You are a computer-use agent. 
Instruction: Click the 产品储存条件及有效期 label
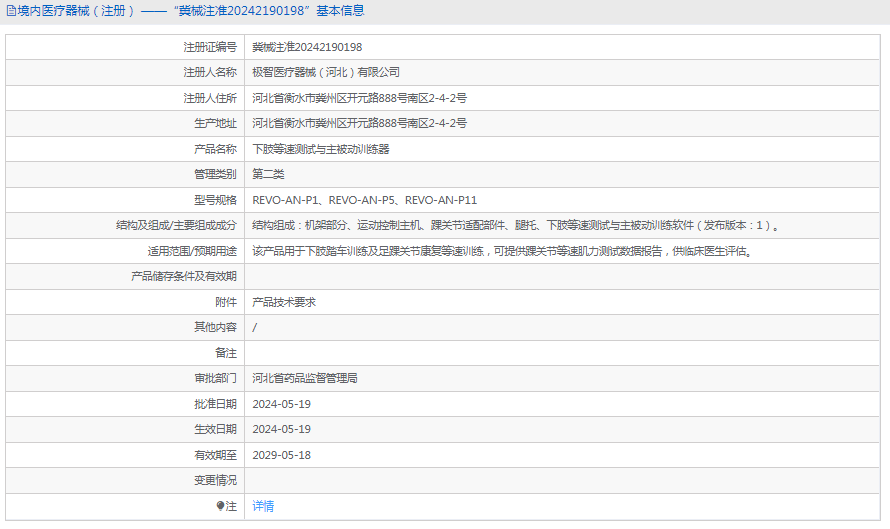[x=183, y=276]
